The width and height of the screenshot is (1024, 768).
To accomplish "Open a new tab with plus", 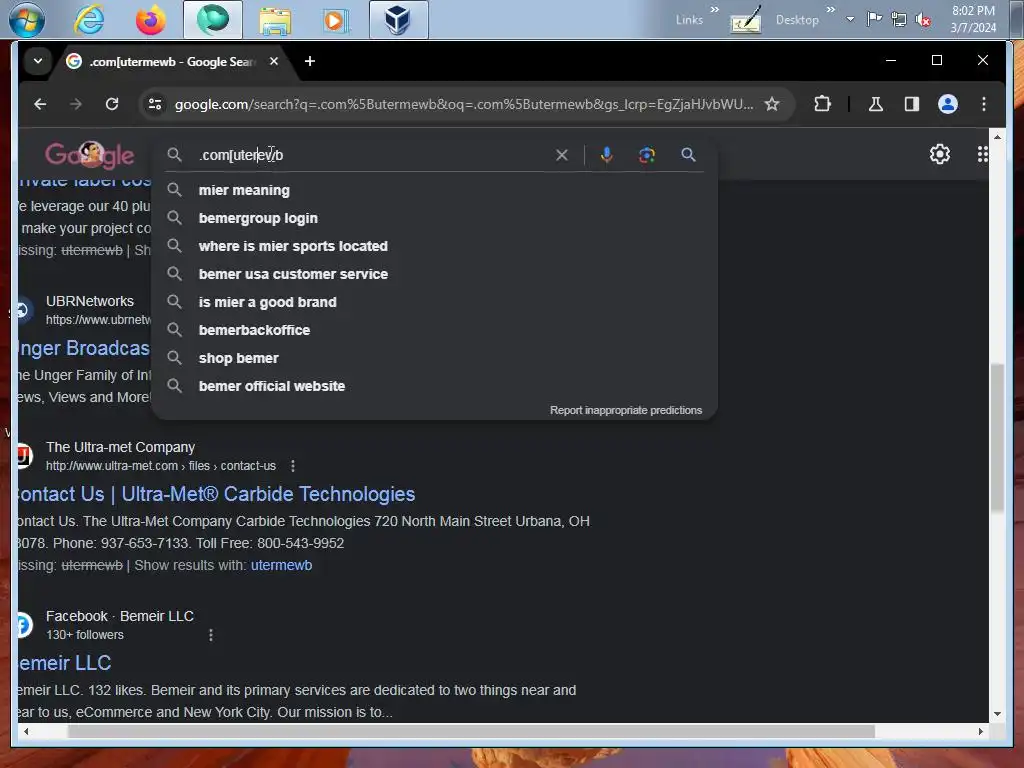I will pyautogui.click(x=310, y=61).
